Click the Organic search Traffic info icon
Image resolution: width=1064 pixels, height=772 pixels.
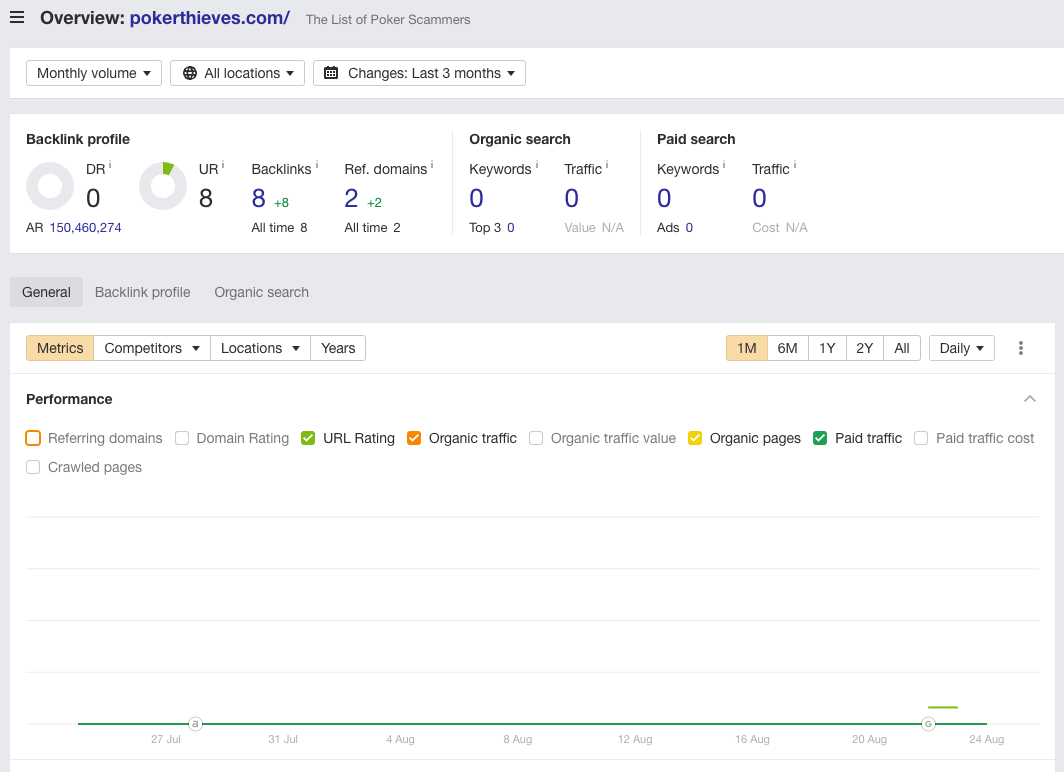[x=607, y=165]
